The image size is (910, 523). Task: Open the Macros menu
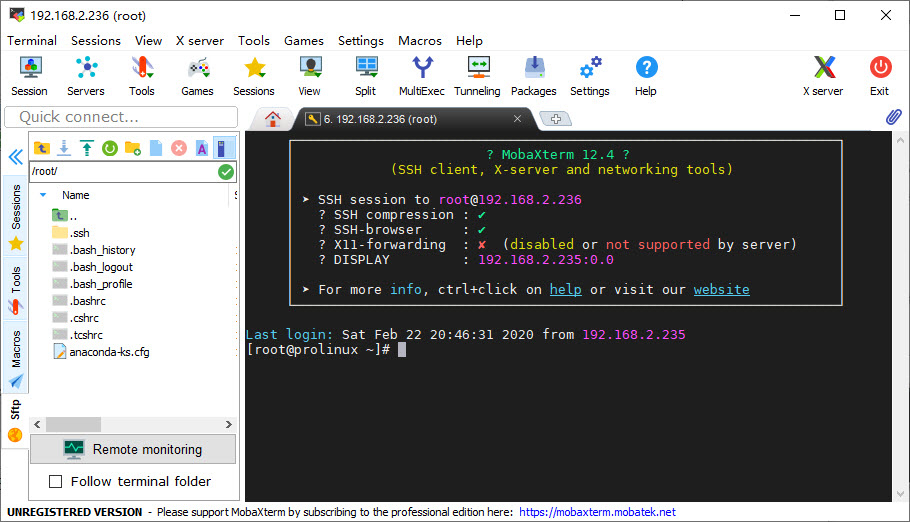coord(419,41)
